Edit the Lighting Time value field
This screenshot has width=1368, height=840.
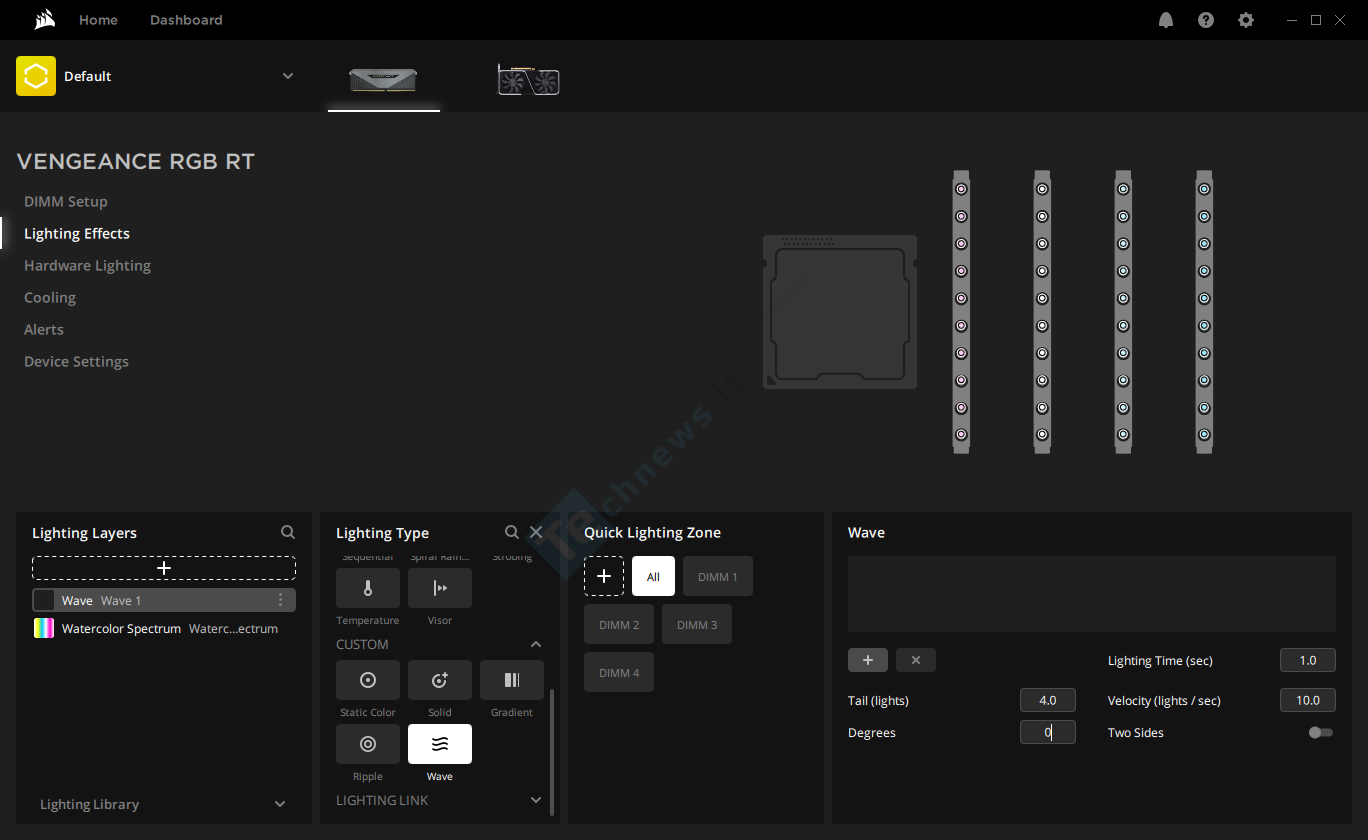point(1308,660)
